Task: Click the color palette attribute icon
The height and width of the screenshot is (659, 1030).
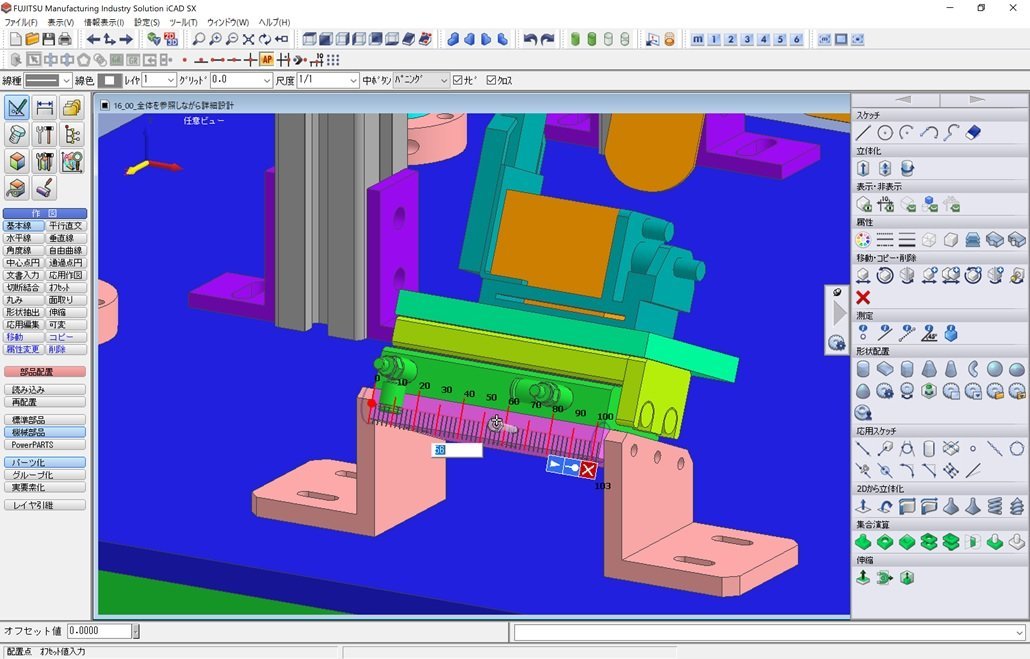Action: [x=863, y=240]
